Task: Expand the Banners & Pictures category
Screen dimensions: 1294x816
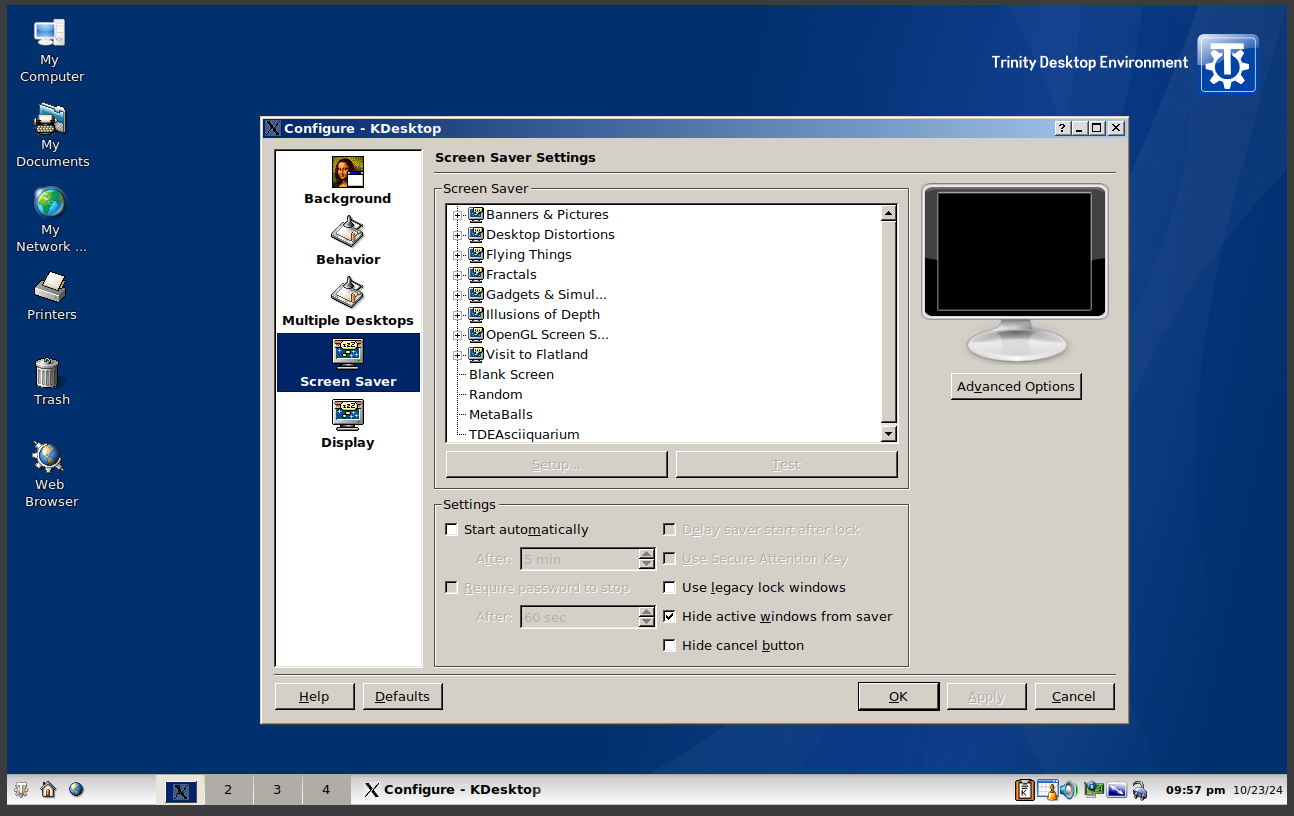Action: point(458,215)
